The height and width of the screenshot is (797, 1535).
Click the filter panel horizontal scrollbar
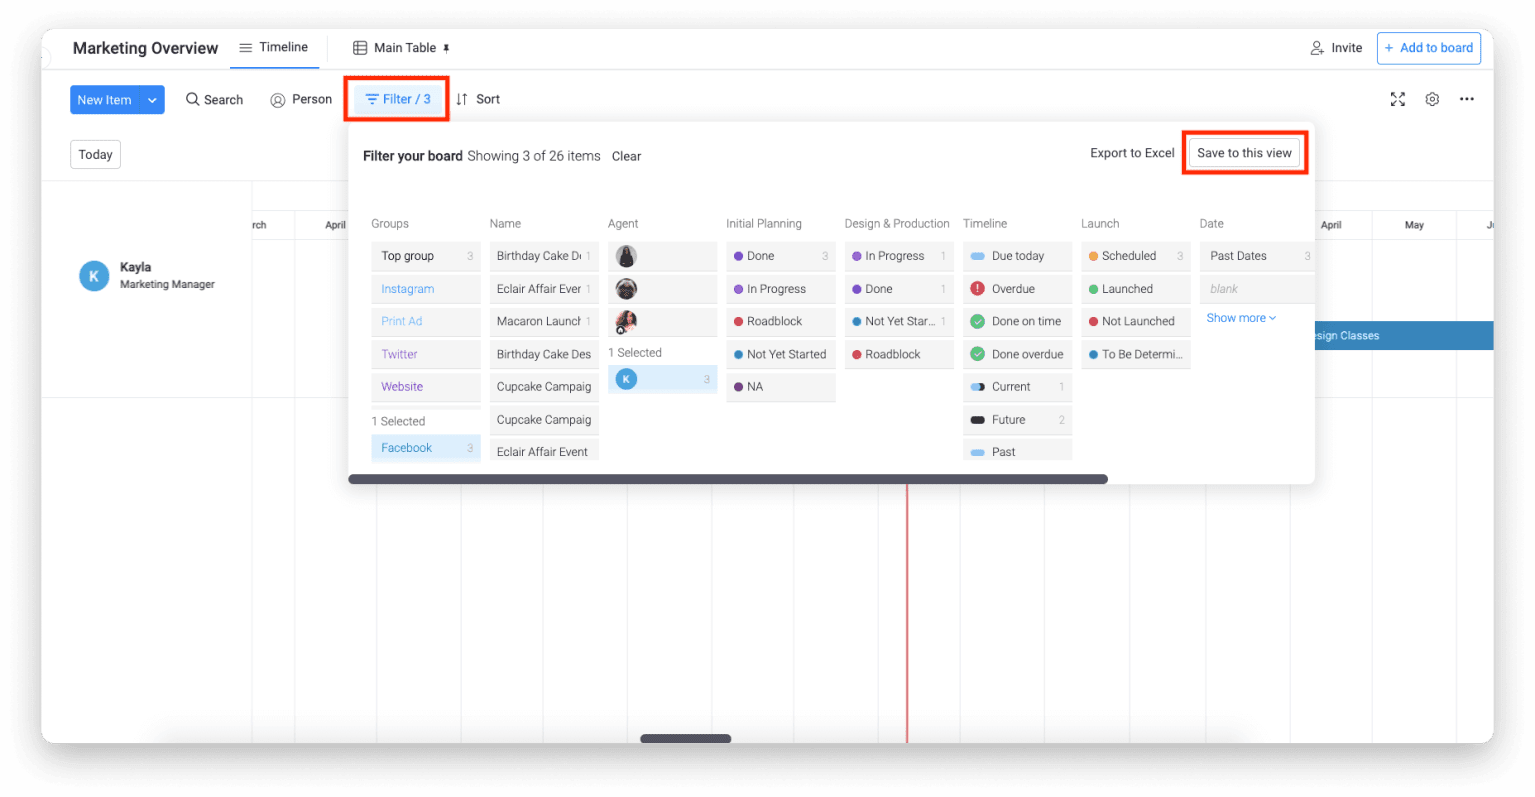[x=728, y=479]
